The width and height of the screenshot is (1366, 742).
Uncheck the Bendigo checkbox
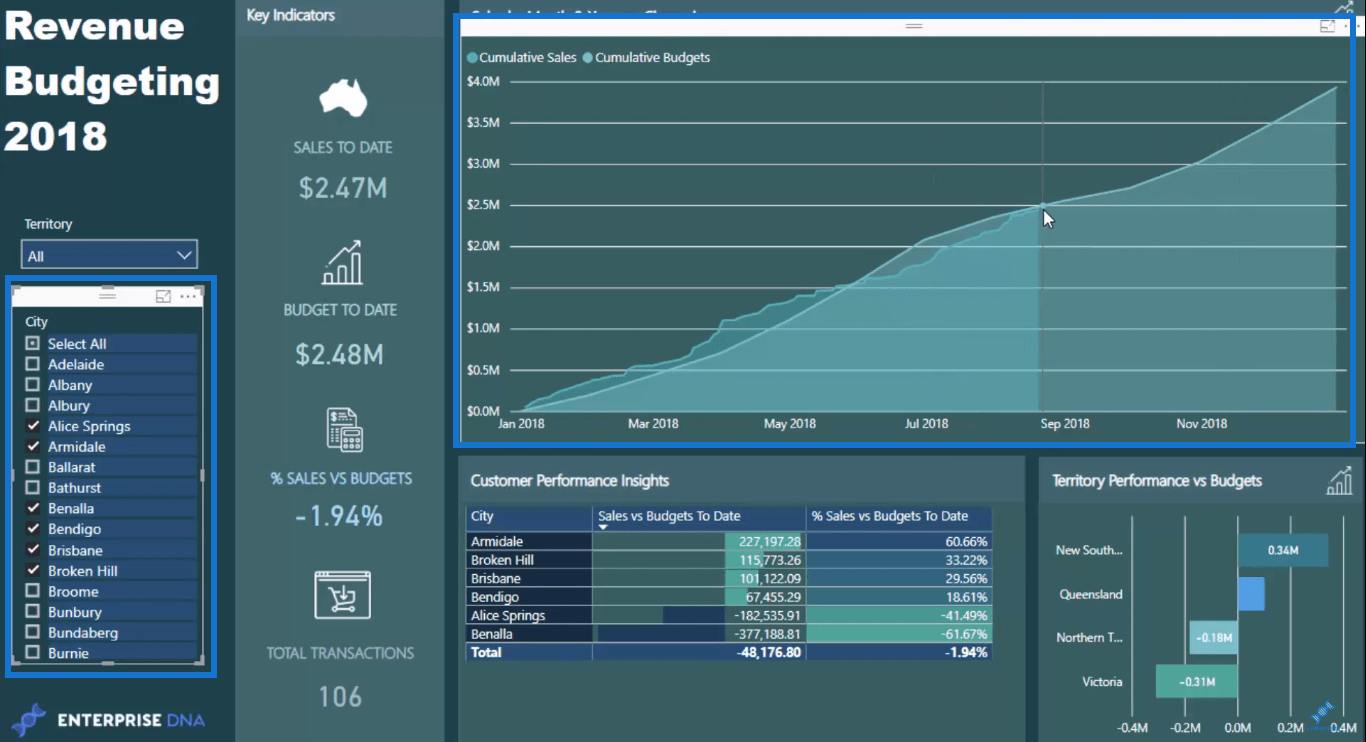coord(33,529)
